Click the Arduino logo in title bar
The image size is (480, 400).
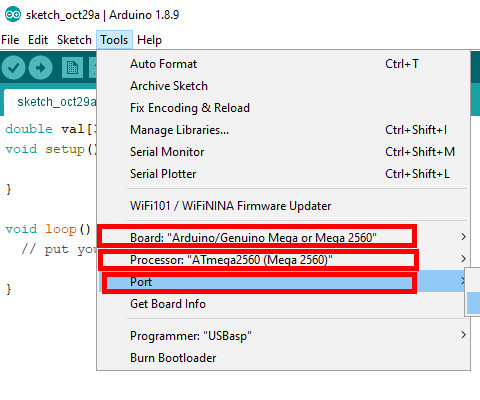(x=13, y=15)
